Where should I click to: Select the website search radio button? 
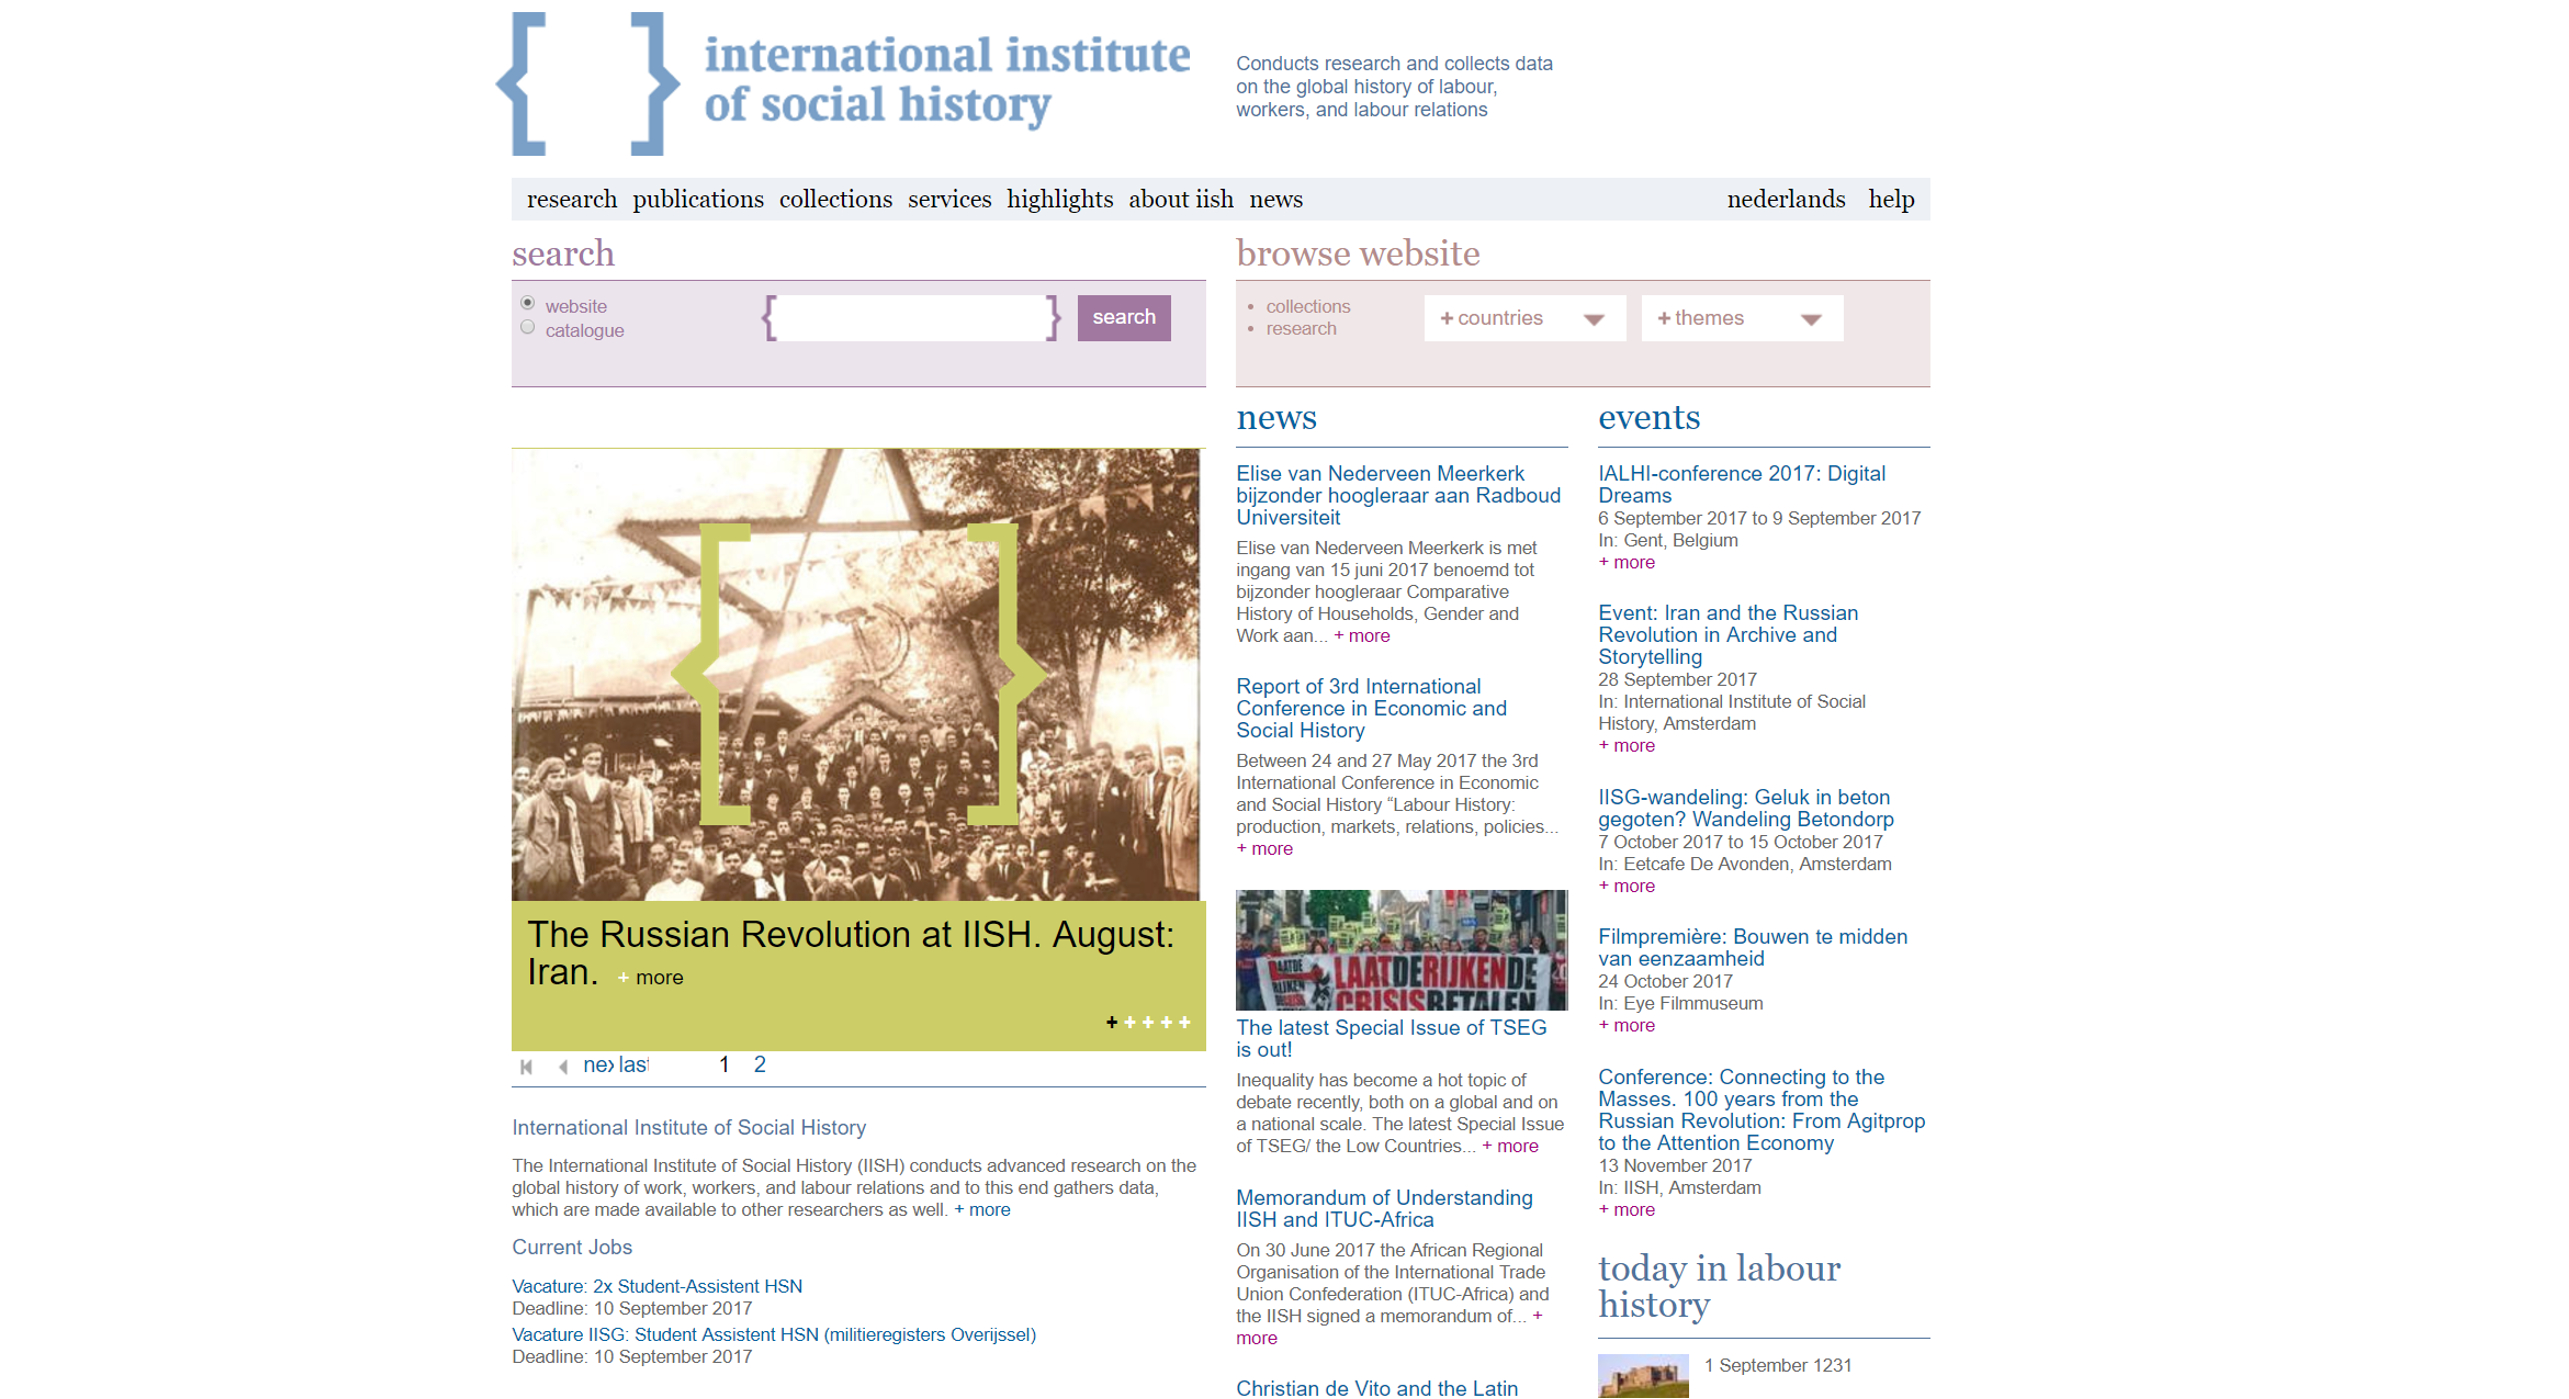tap(528, 303)
